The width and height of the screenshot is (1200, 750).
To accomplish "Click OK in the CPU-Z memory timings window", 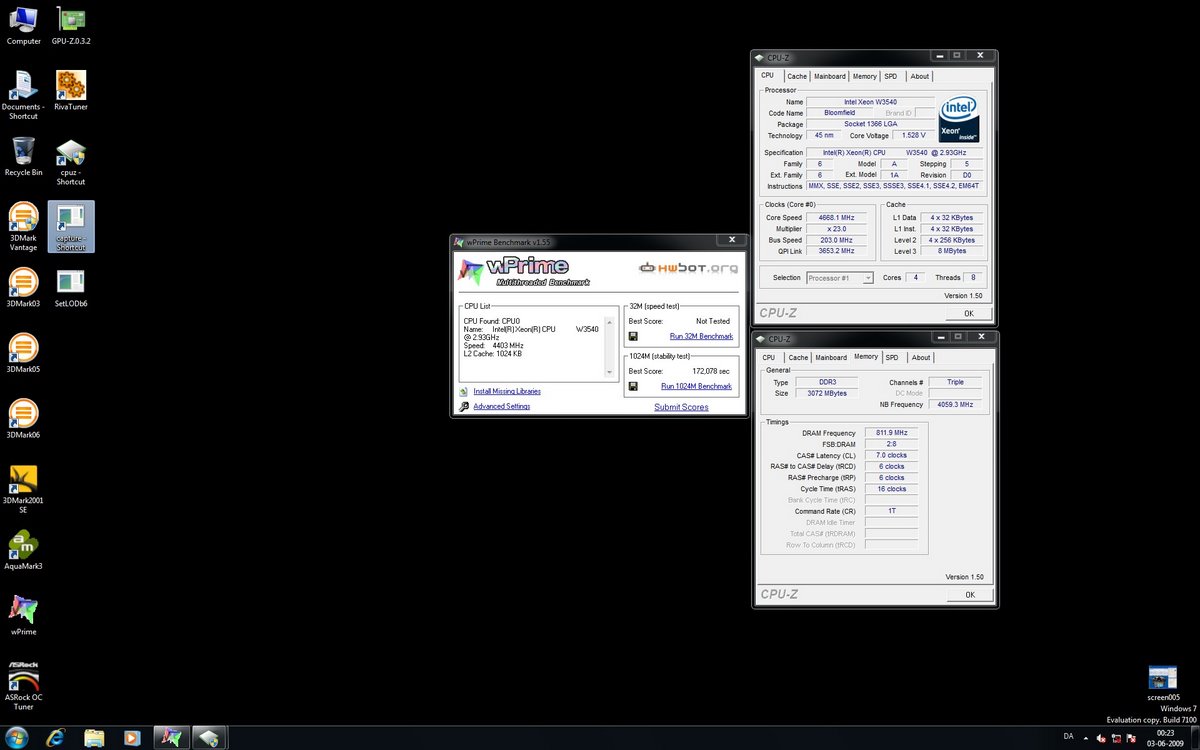I will click(969, 594).
